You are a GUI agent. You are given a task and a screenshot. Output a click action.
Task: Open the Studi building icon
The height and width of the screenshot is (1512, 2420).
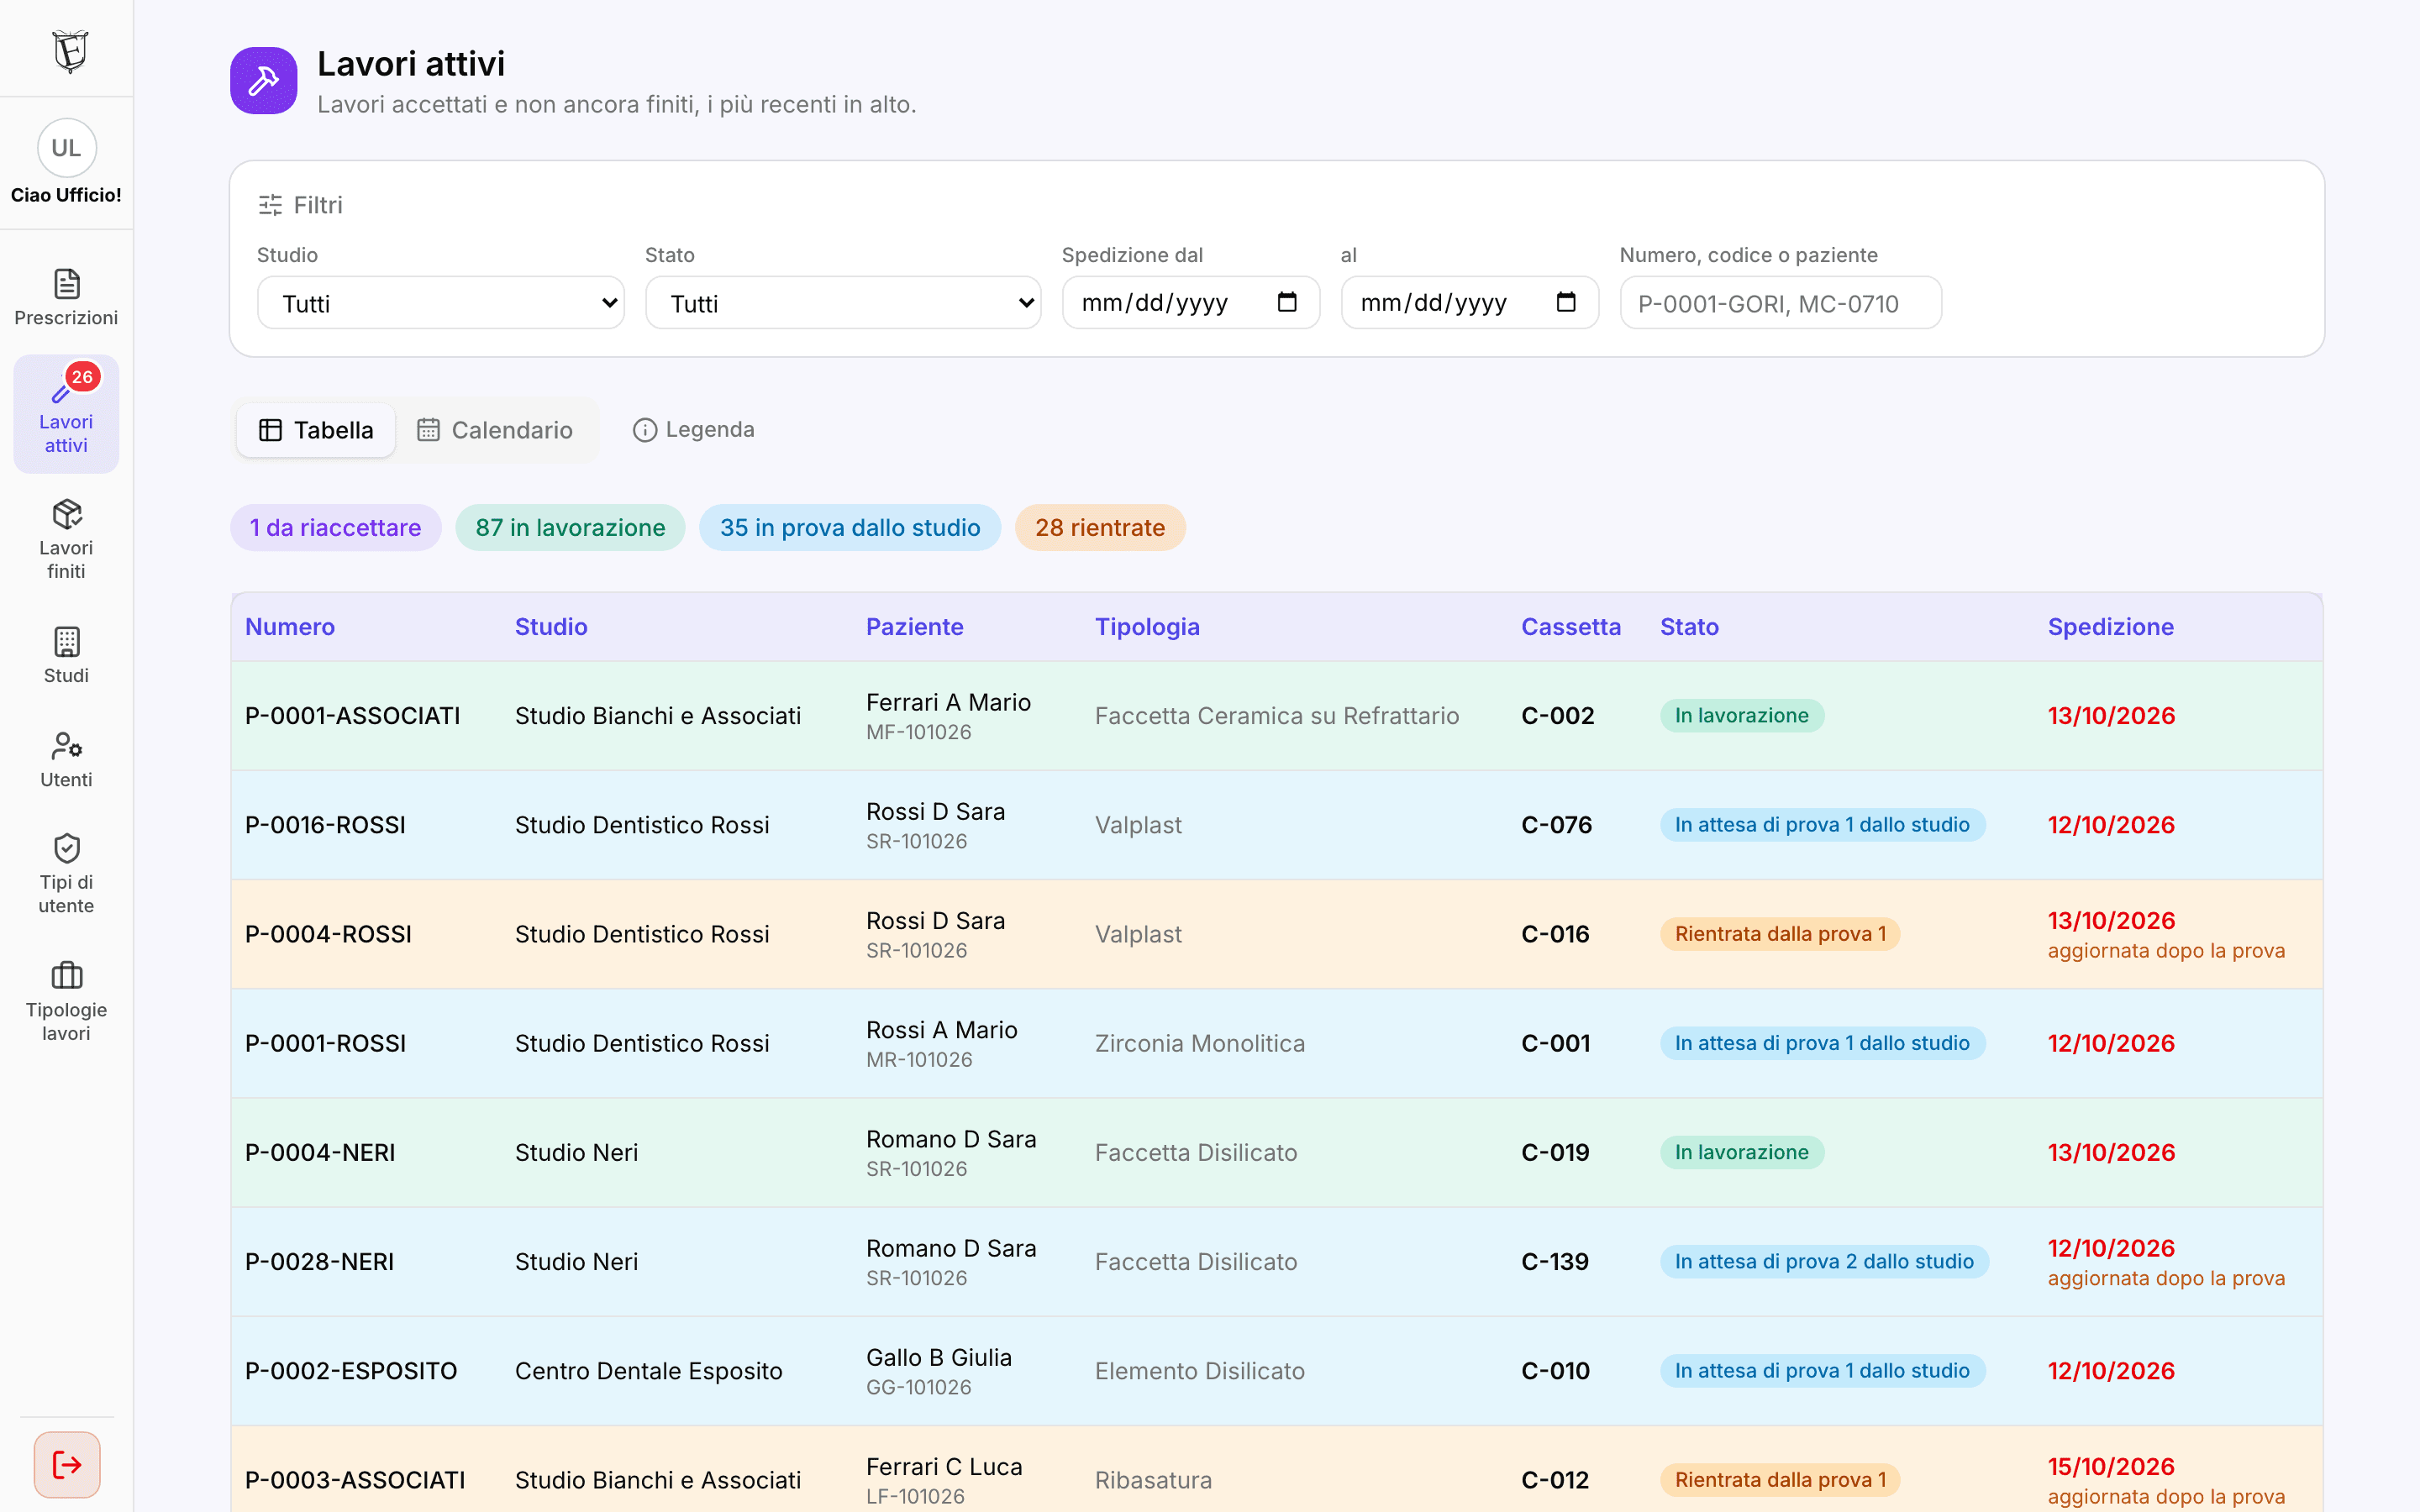[x=66, y=642]
